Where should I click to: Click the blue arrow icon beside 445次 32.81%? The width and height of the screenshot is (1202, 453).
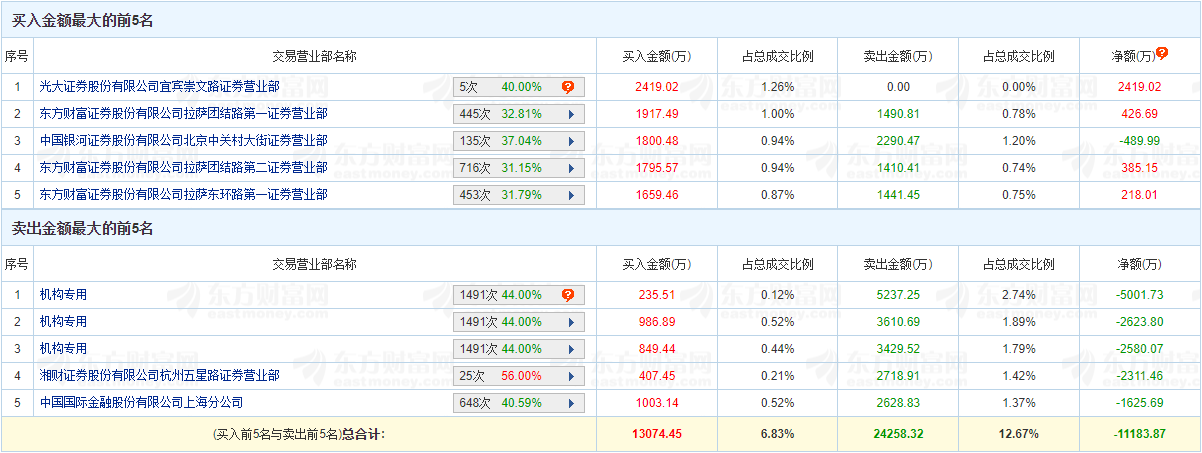(x=571, y=114)
